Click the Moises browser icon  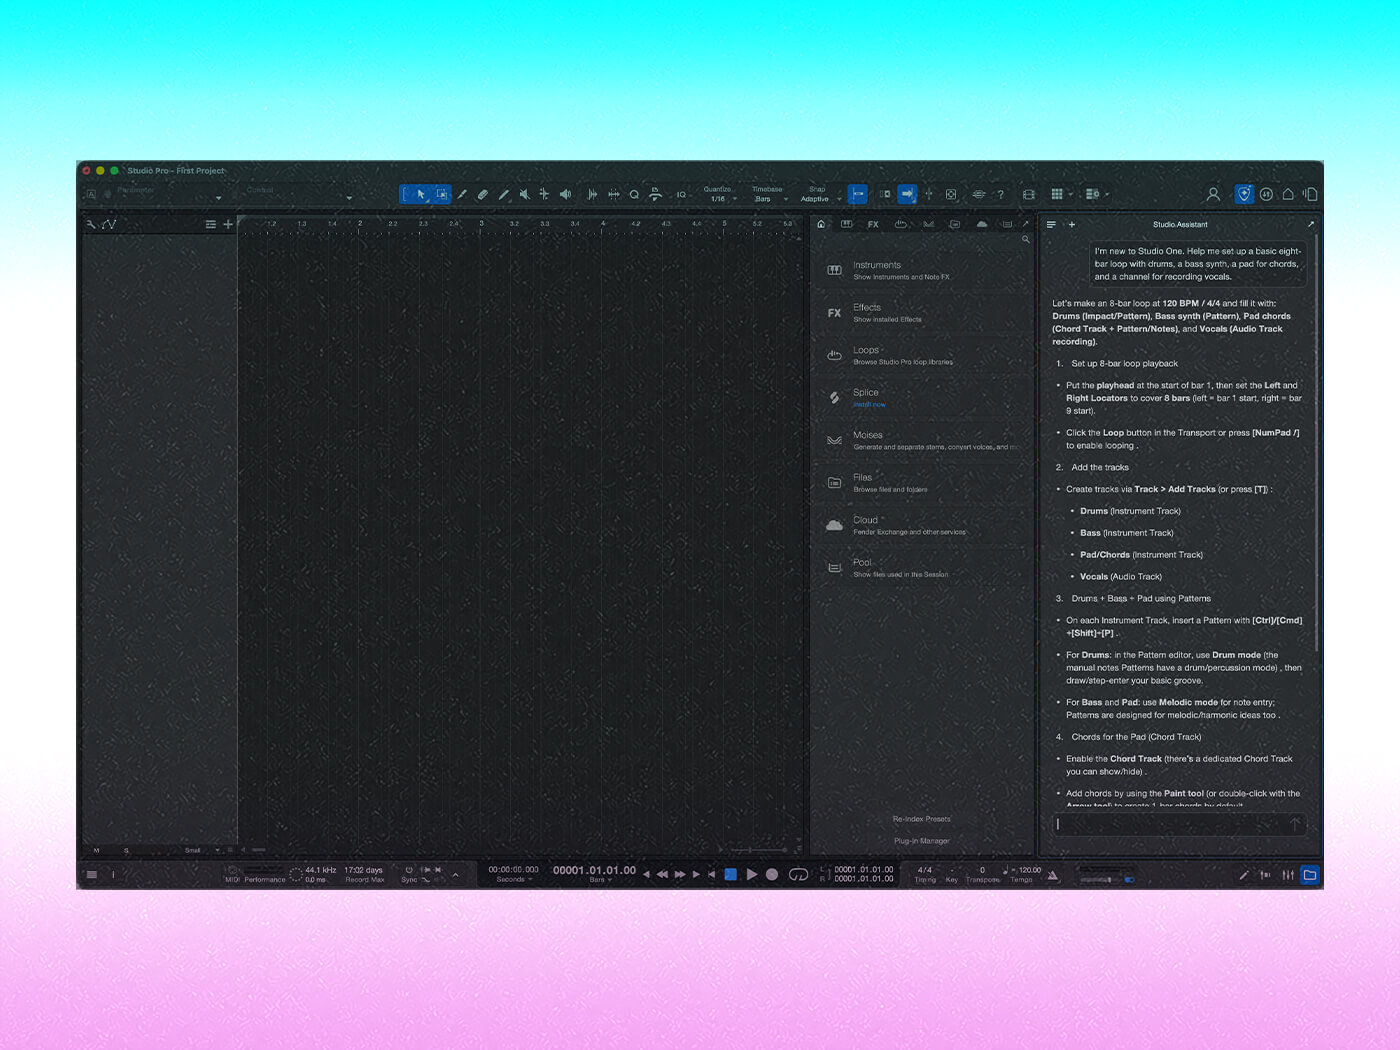pos(834,440)
